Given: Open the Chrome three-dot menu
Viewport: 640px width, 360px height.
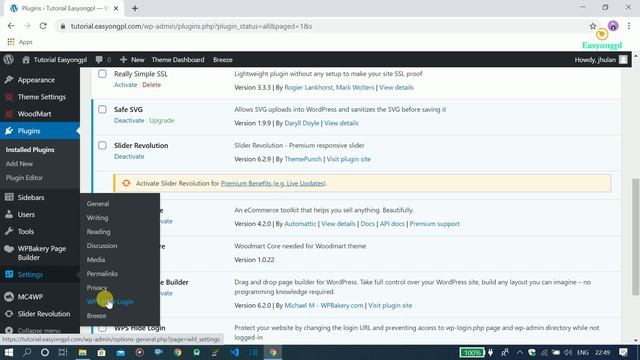Looking at the screenshot, I should pyautogui.click(x=629, y=26).
